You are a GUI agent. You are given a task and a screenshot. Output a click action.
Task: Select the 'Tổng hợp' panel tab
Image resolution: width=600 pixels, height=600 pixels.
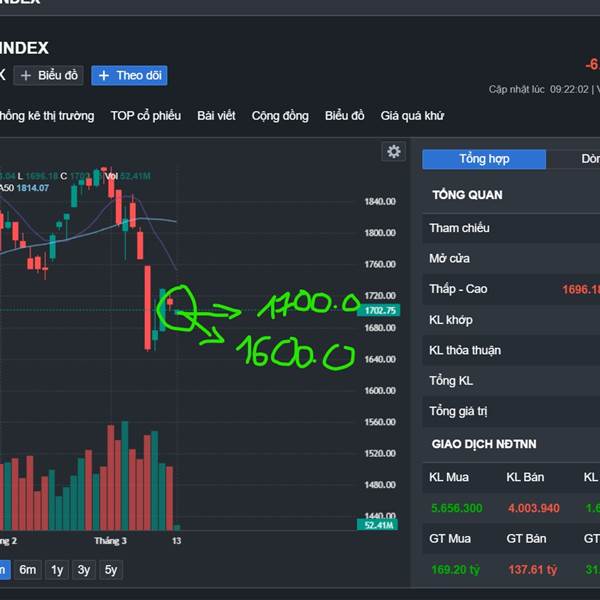pos(484,159)
